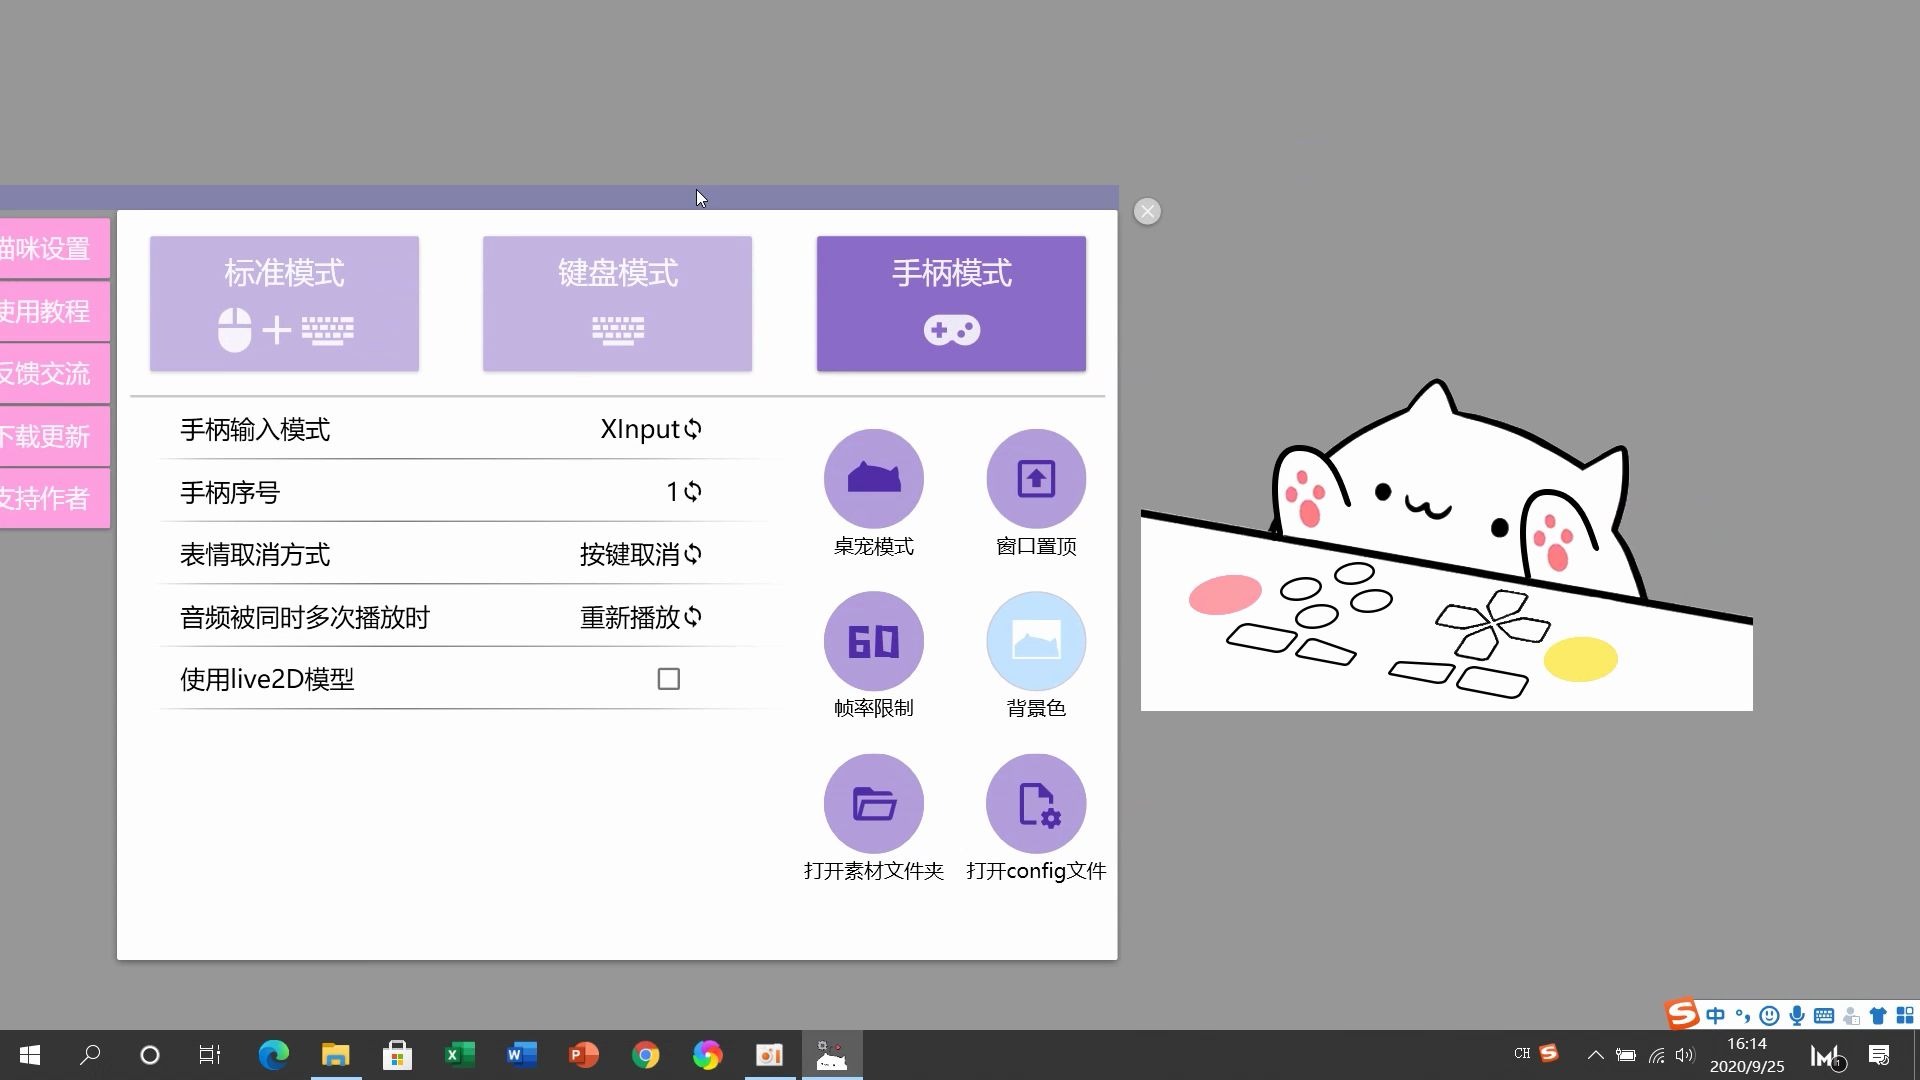Toggle Sogou IME 中 Chinese mode

click(1716, 1016)
